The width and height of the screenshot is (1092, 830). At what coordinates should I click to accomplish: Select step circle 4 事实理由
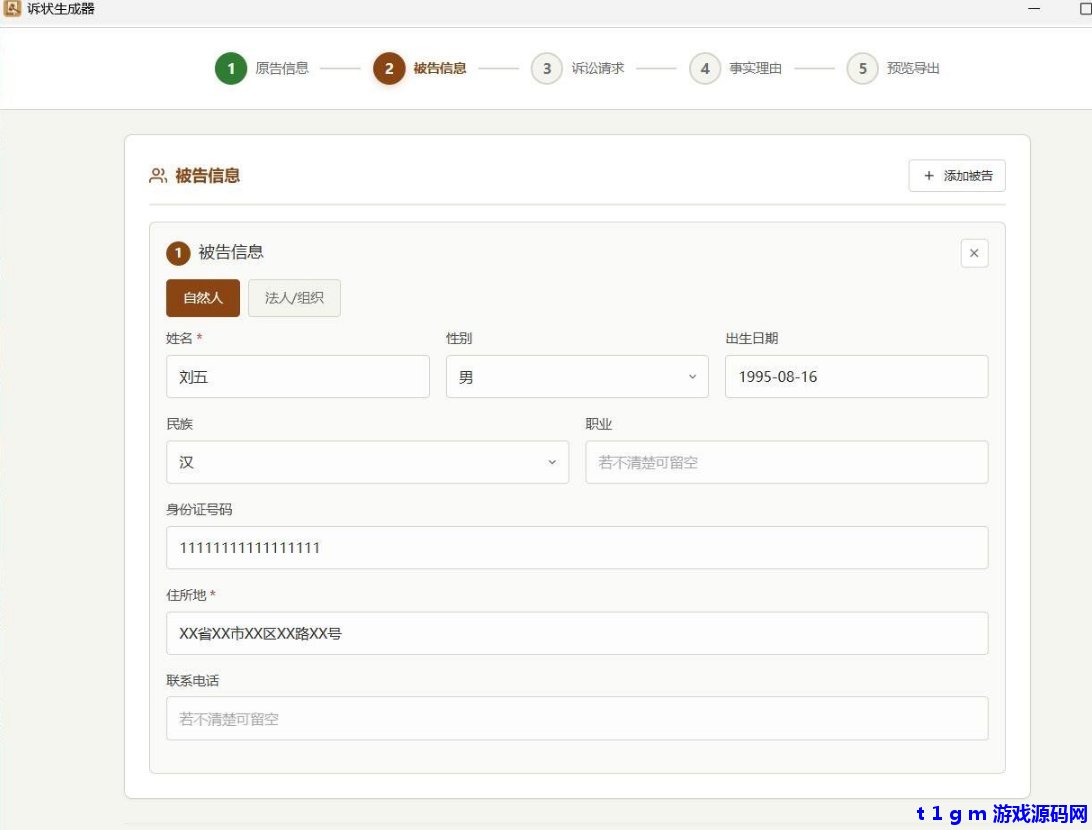tap(705, 68)
